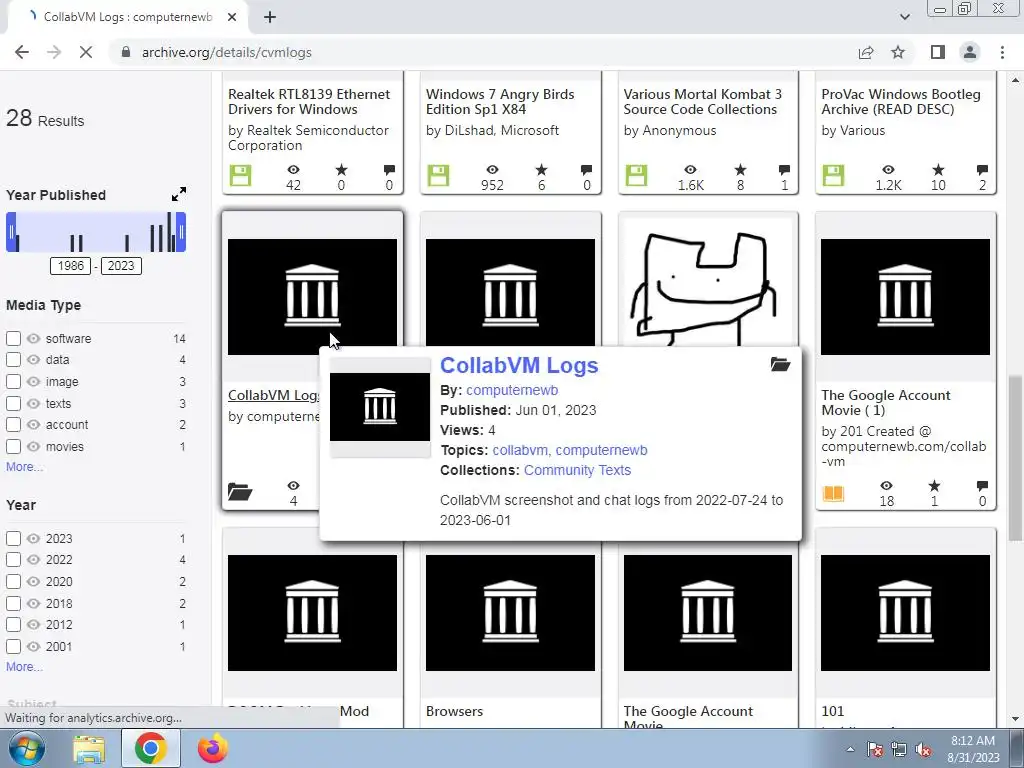Click reviews bubble on Google Account Movie (1) card

point(982,486)
